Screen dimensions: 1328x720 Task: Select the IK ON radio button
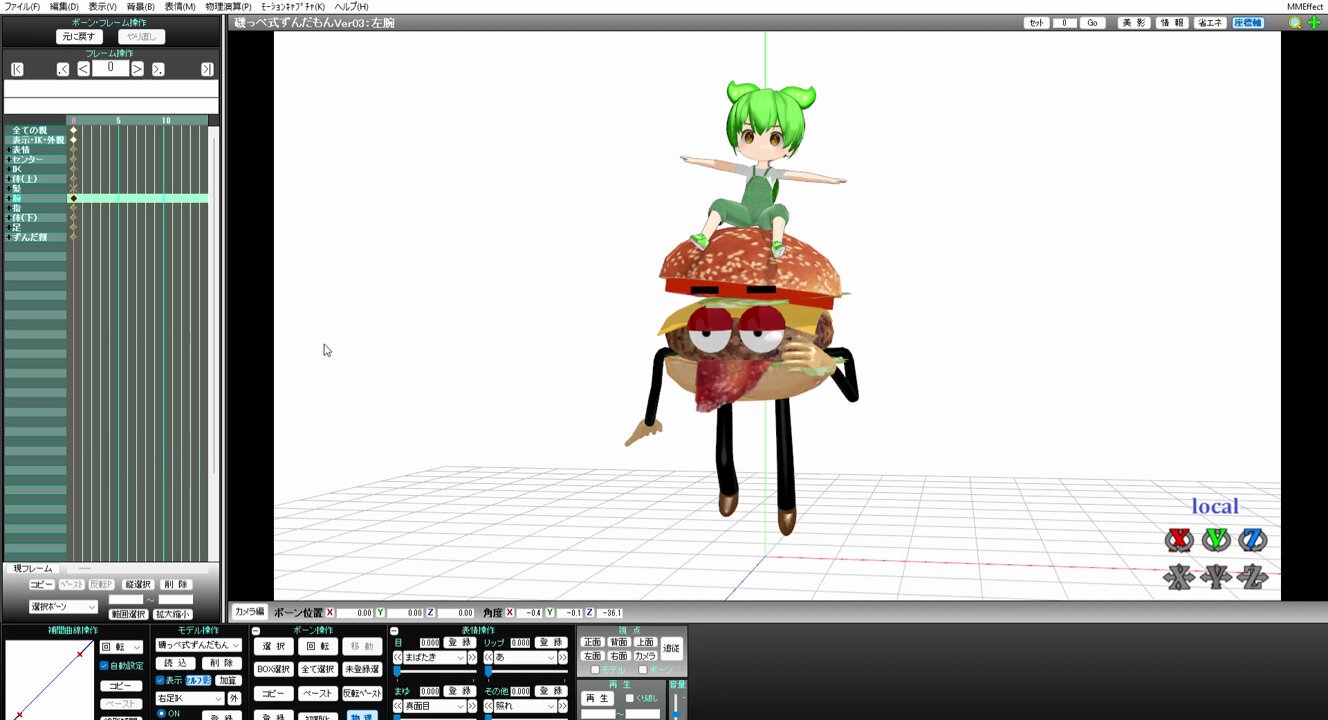pos(161,714)
